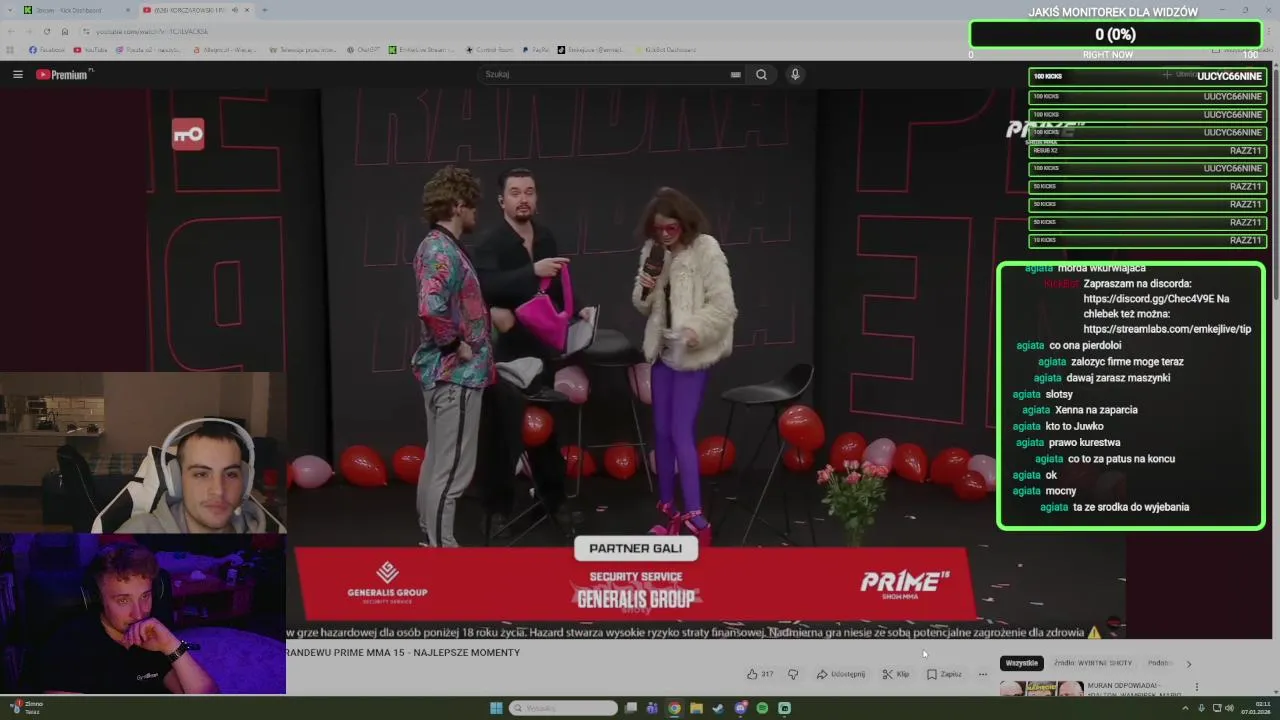Mute the YouTube tab via speaker icon
The height and width of the screenshot is (720, 1280).
coord(235,10)
